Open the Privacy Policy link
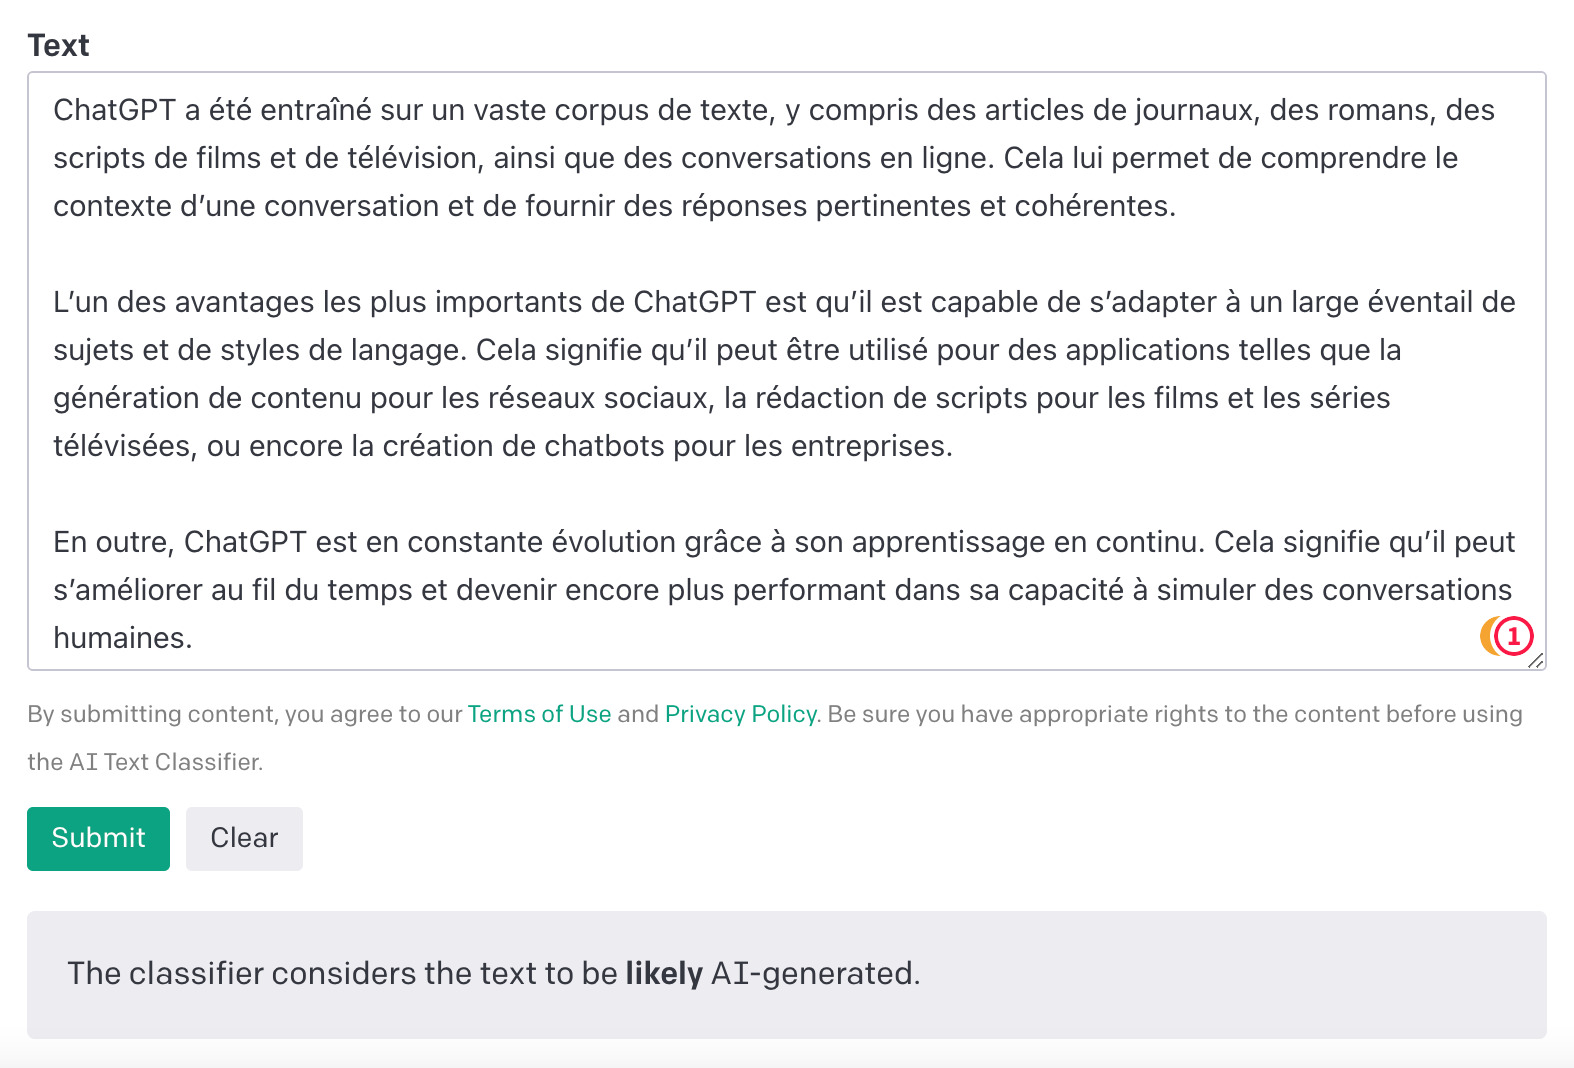Image resolution: width=1574 pixels, height=1068 pixels. (x=741, y=714)
